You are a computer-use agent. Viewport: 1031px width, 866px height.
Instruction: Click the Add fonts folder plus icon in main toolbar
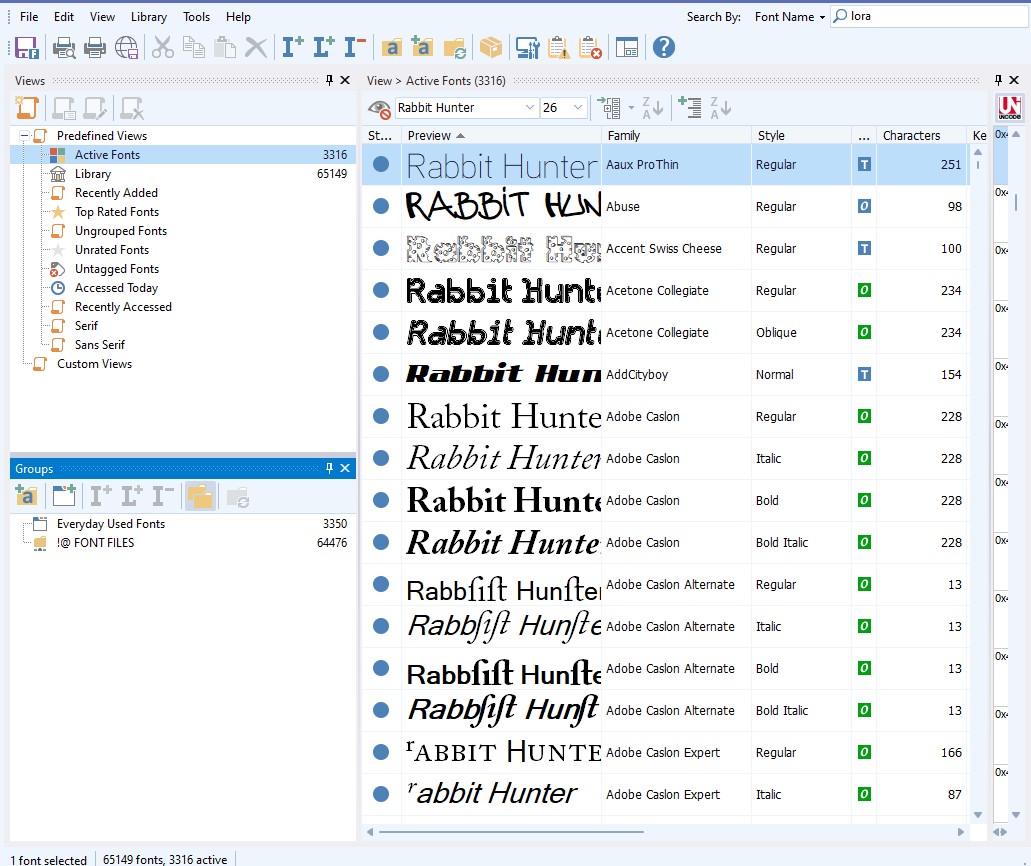click(x=421, y=47)
